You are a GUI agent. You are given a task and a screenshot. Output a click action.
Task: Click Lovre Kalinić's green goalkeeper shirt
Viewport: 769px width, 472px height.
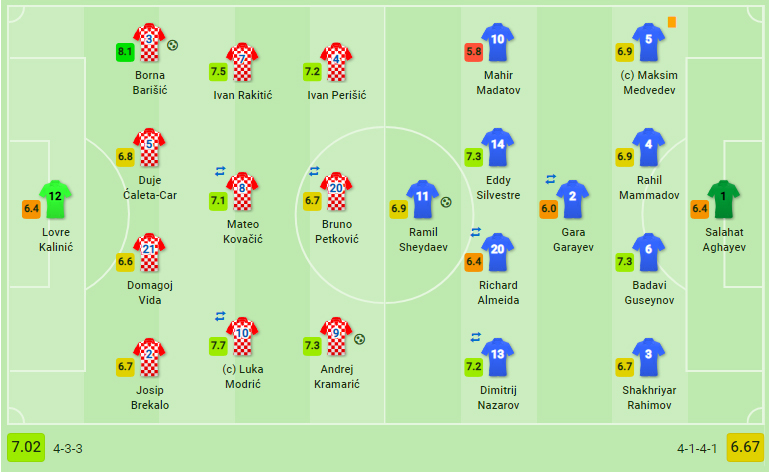[x=55, y=200]
